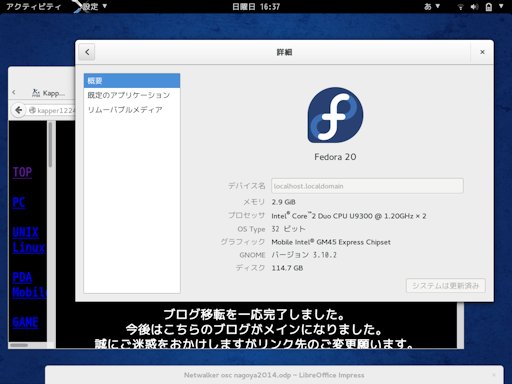Select the 概要 overview entry
The image size is (512, 384).
click(x=132, y=81)
